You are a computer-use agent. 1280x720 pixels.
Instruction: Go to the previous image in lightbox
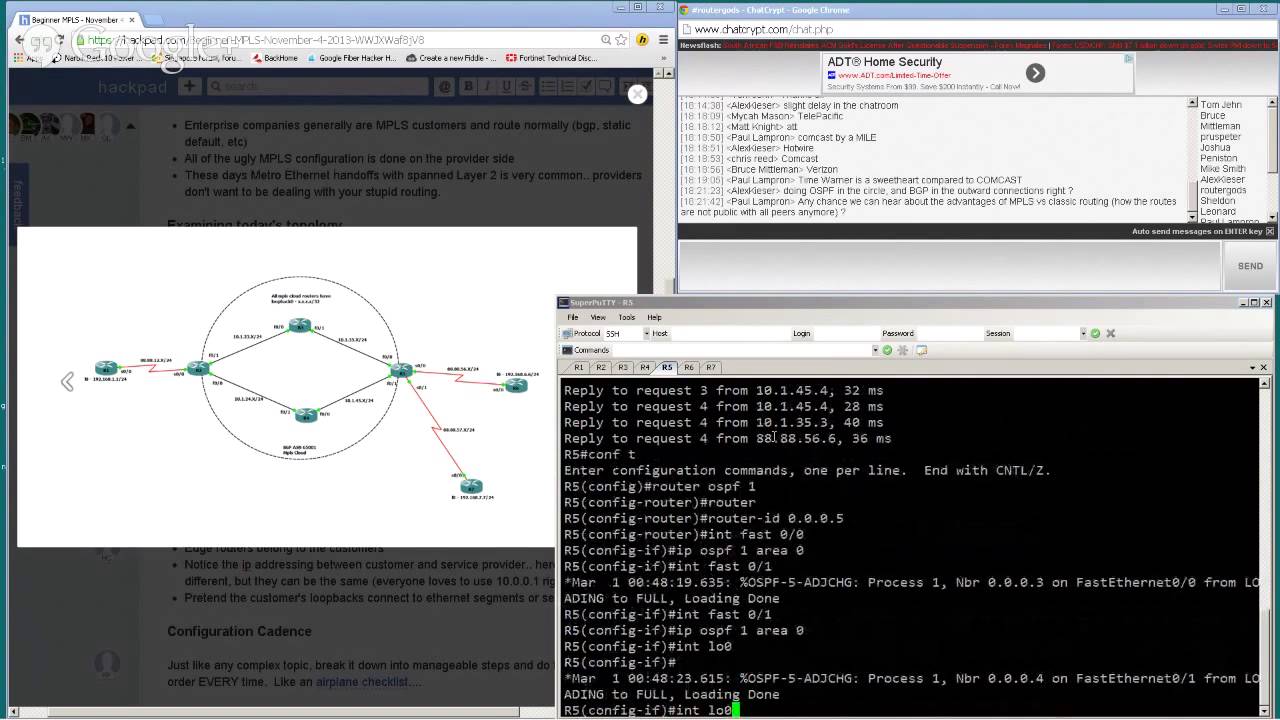tap(67, 381)
